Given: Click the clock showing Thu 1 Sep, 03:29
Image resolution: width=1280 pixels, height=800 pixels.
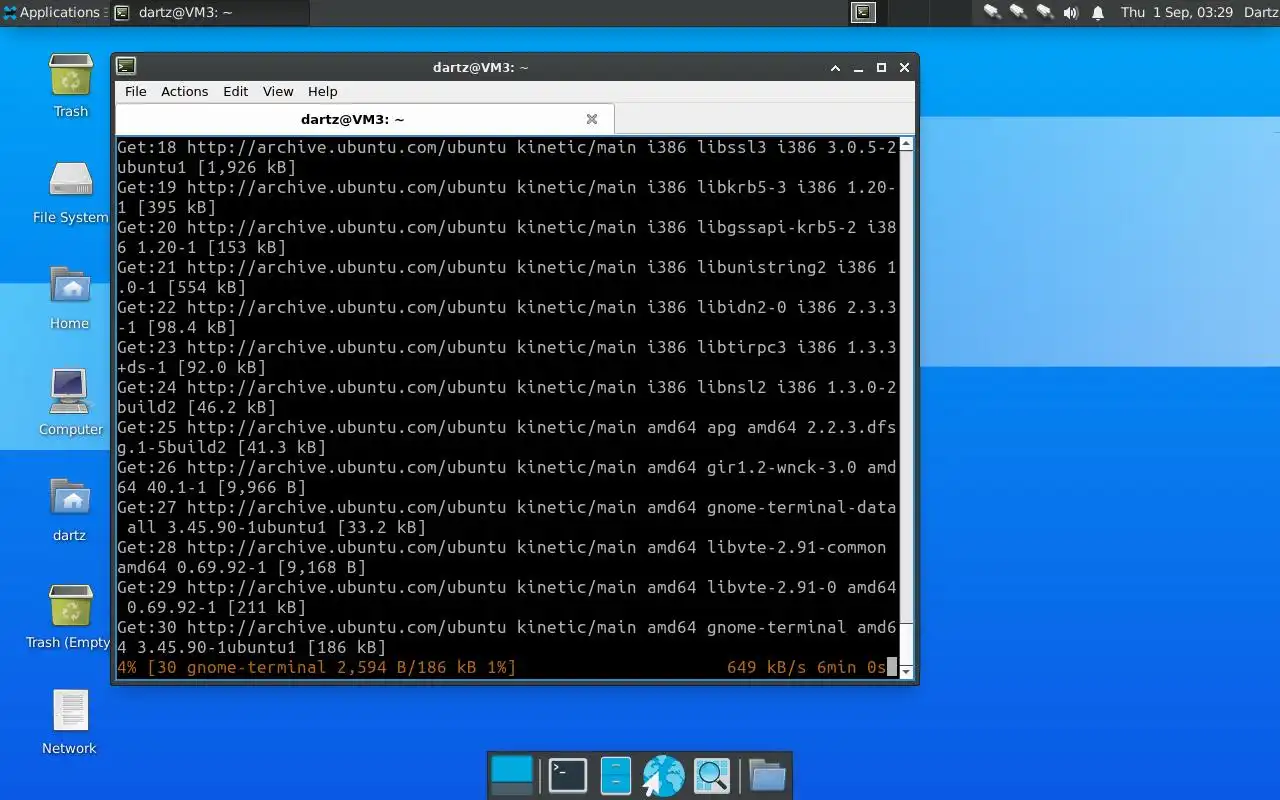Looking at the screenshot, I should 1176,12.
